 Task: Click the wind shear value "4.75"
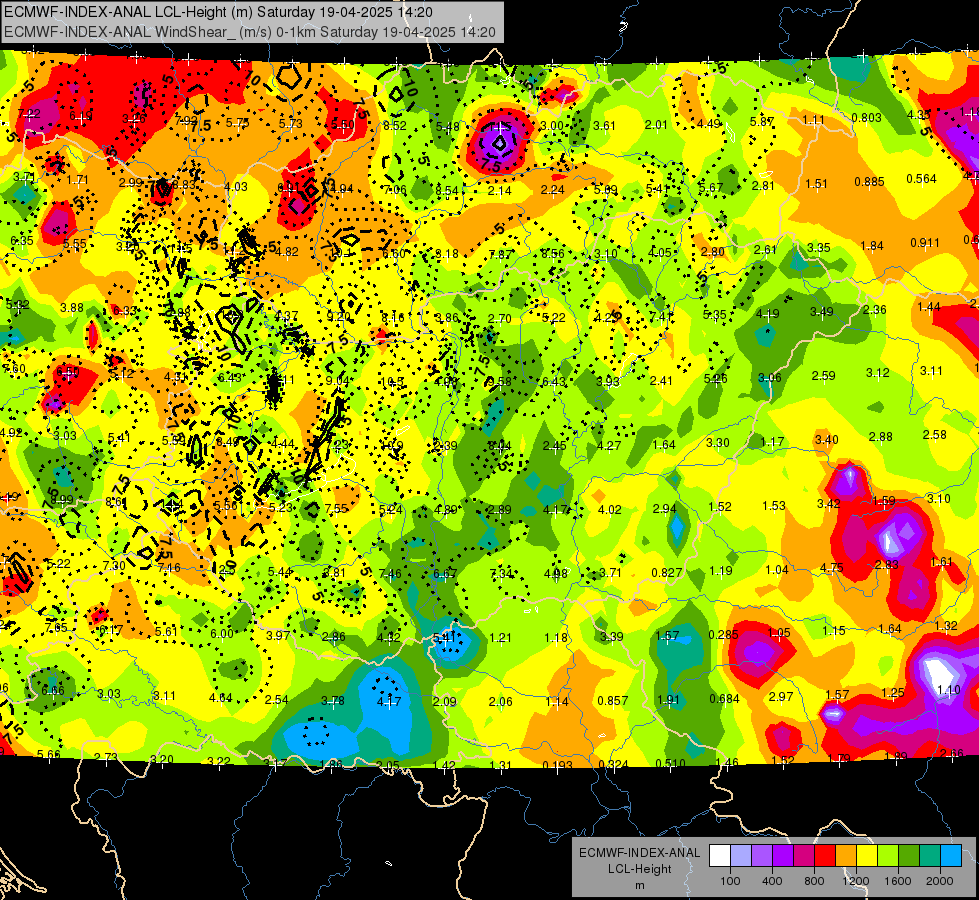(x=831, y=568)
